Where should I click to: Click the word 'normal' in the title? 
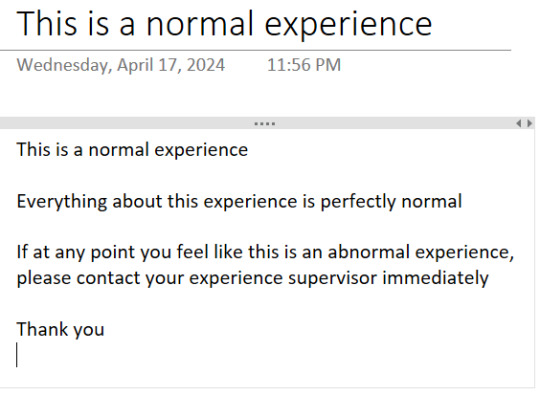[x=200, y=24]
